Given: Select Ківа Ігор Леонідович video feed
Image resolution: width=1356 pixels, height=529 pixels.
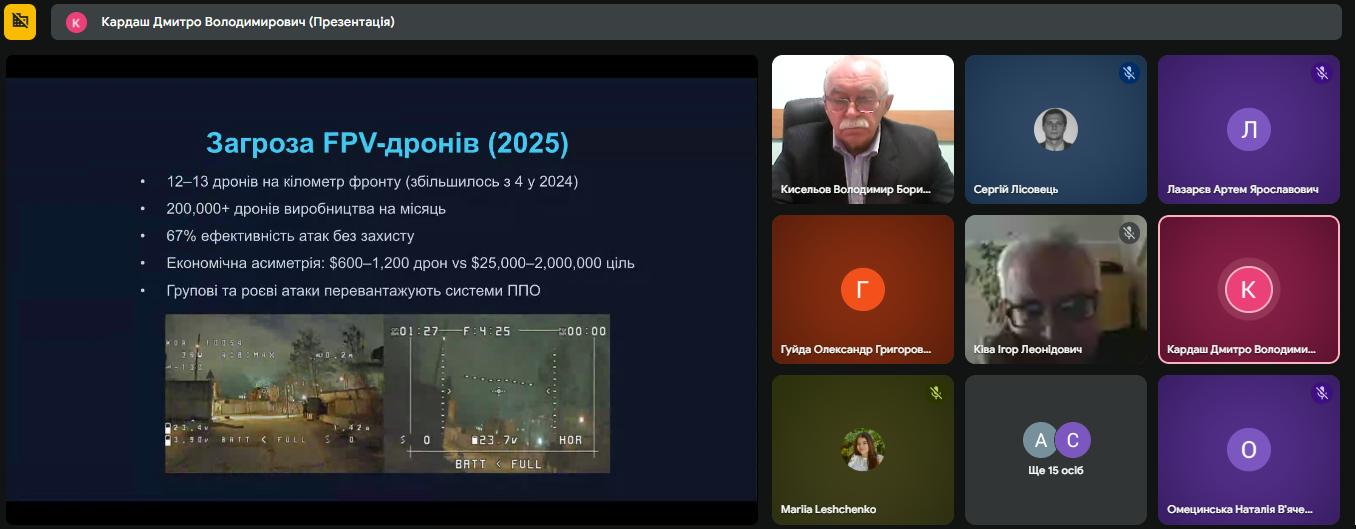Looking at the screenshot, I should pyautogui.click(x=1055, y=280).
